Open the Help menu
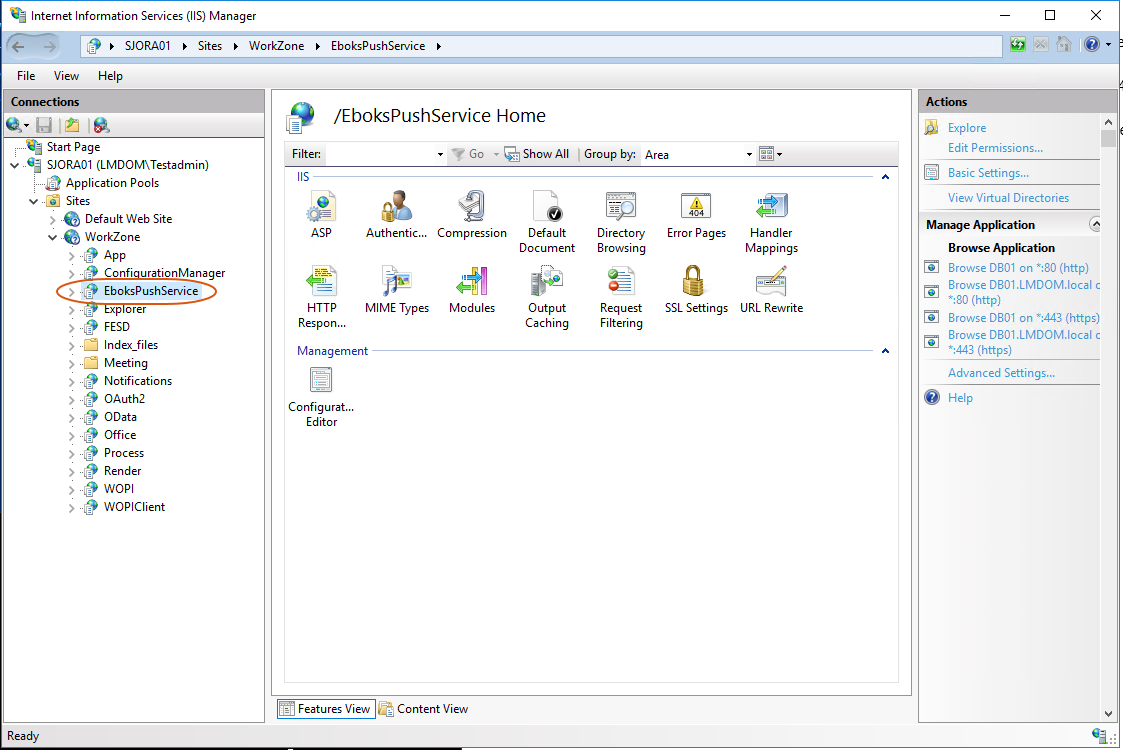The image size is (1123, 750). coord(110,76)
